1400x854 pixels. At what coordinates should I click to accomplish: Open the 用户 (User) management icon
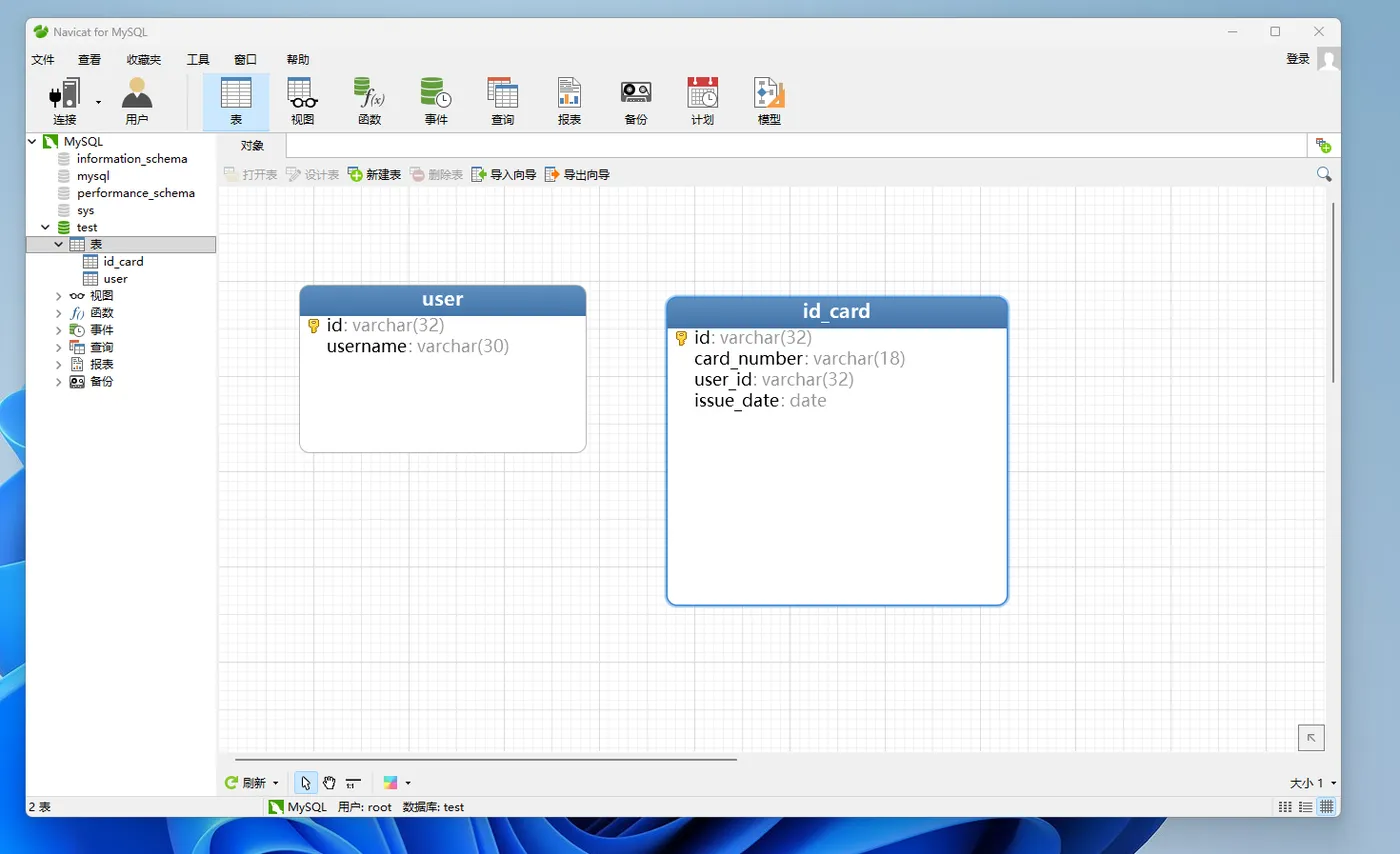[137, 102]
